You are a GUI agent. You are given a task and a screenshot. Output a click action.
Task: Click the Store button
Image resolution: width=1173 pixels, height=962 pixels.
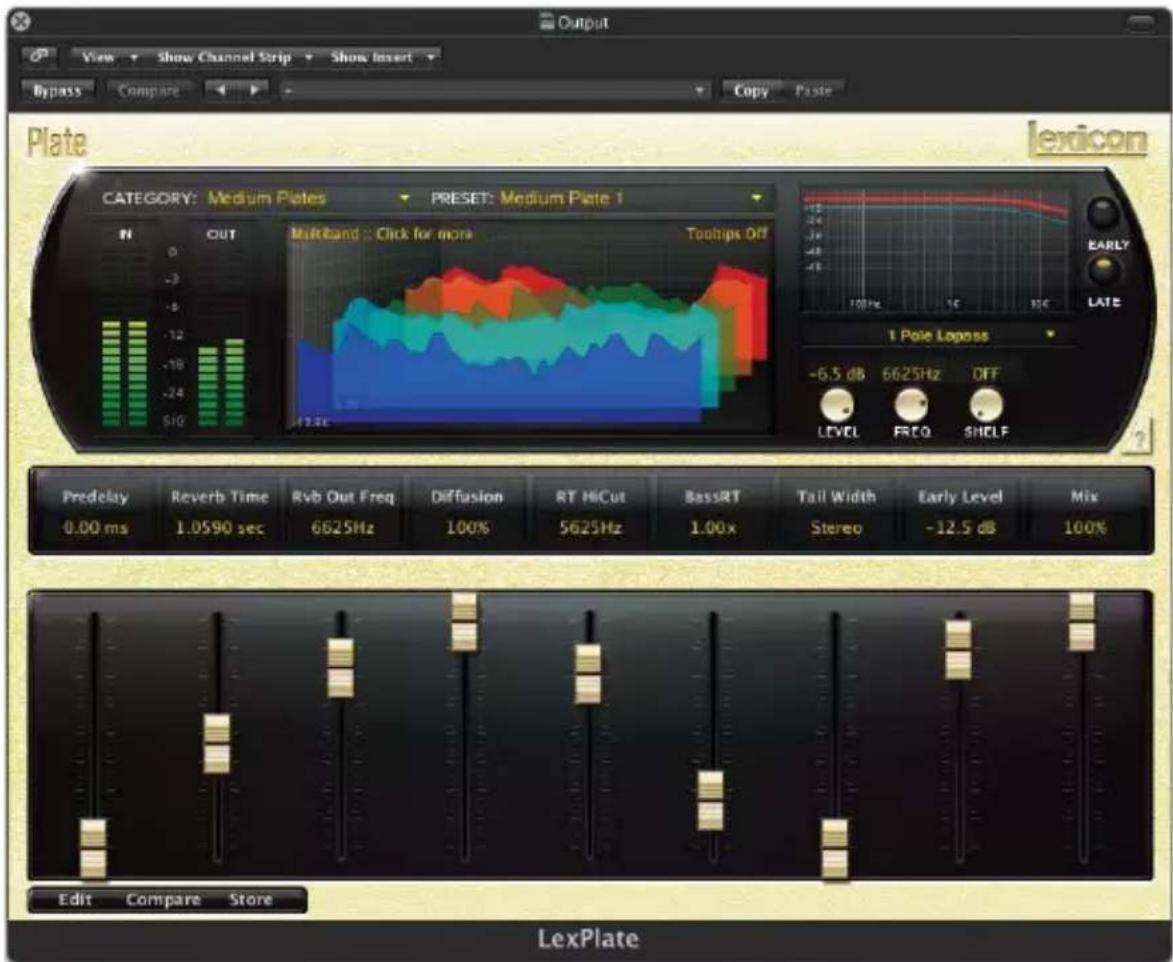point(251,899)
